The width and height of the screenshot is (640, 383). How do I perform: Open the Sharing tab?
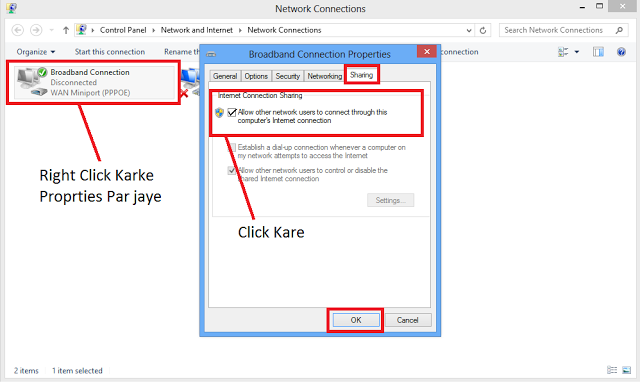(x=361, y=75)
